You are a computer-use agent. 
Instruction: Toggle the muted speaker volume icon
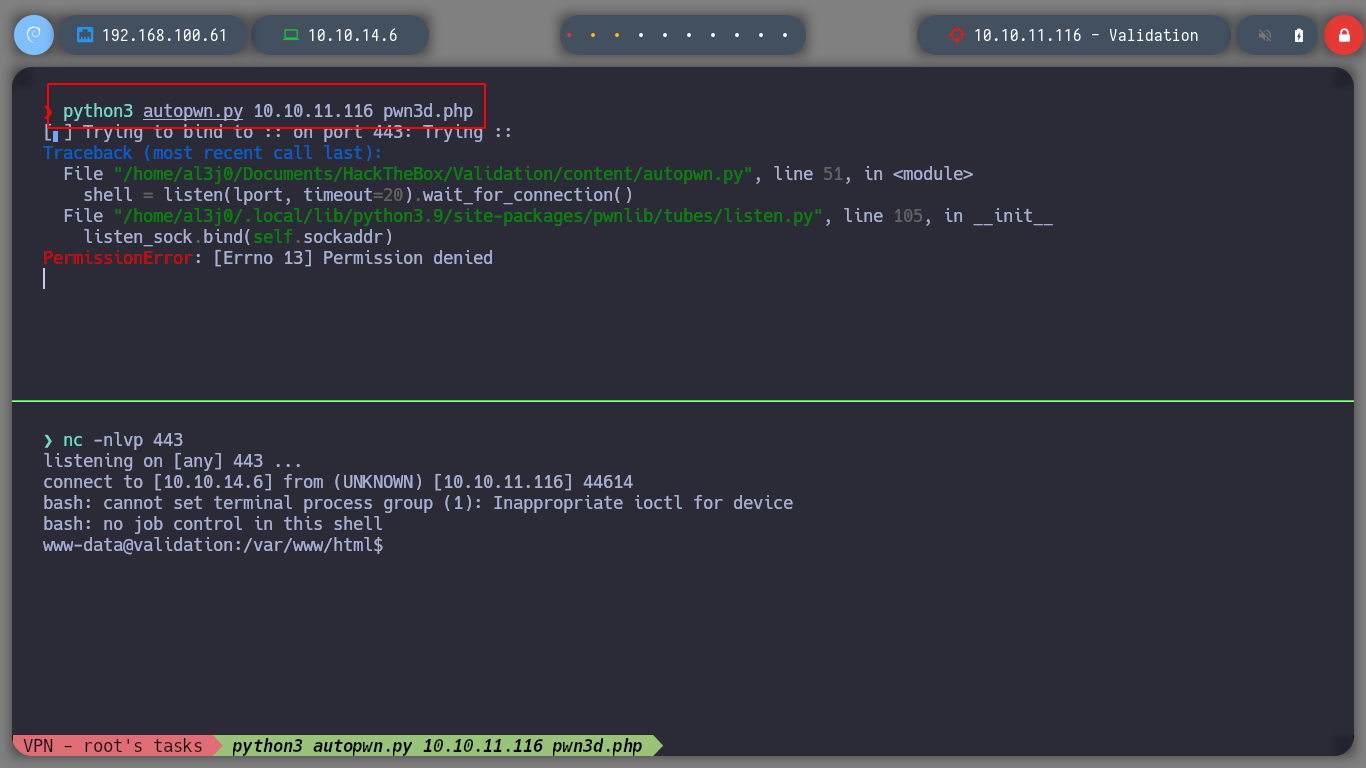click(1265, 35)
